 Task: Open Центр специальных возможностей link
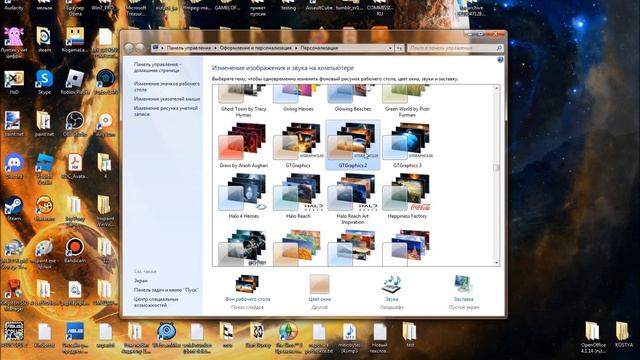[156, 302]
